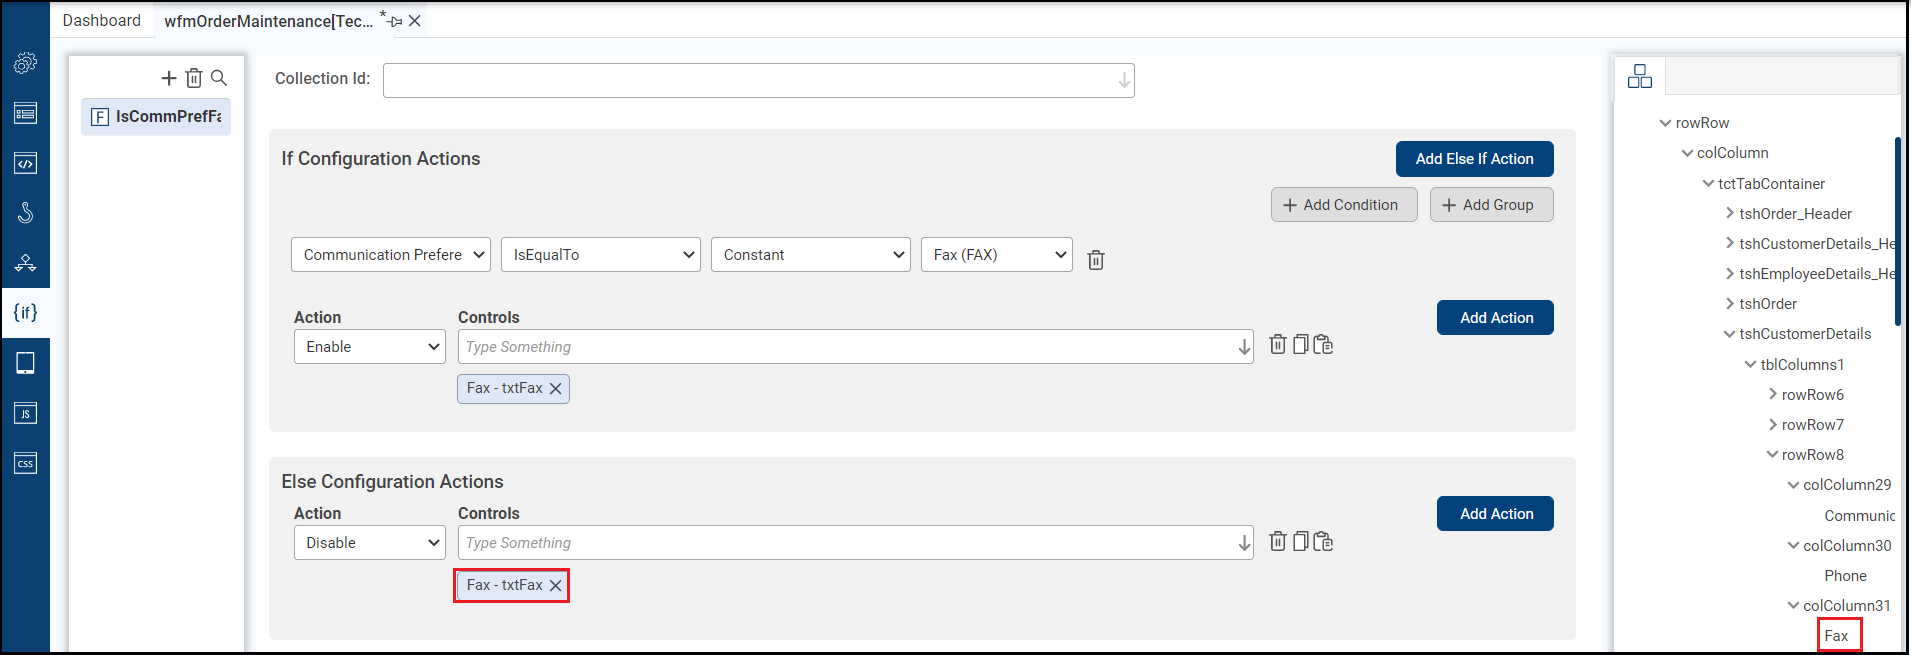Open the settings gear in the sidebar
1911x655 pixels.
point(25,63)
